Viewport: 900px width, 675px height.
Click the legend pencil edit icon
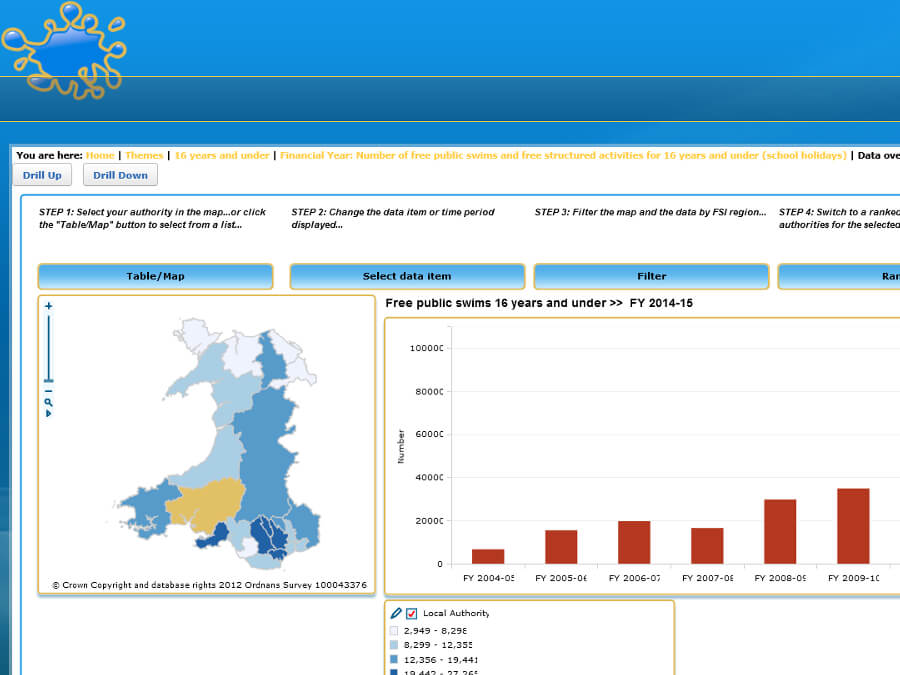(x=396, y=613)
